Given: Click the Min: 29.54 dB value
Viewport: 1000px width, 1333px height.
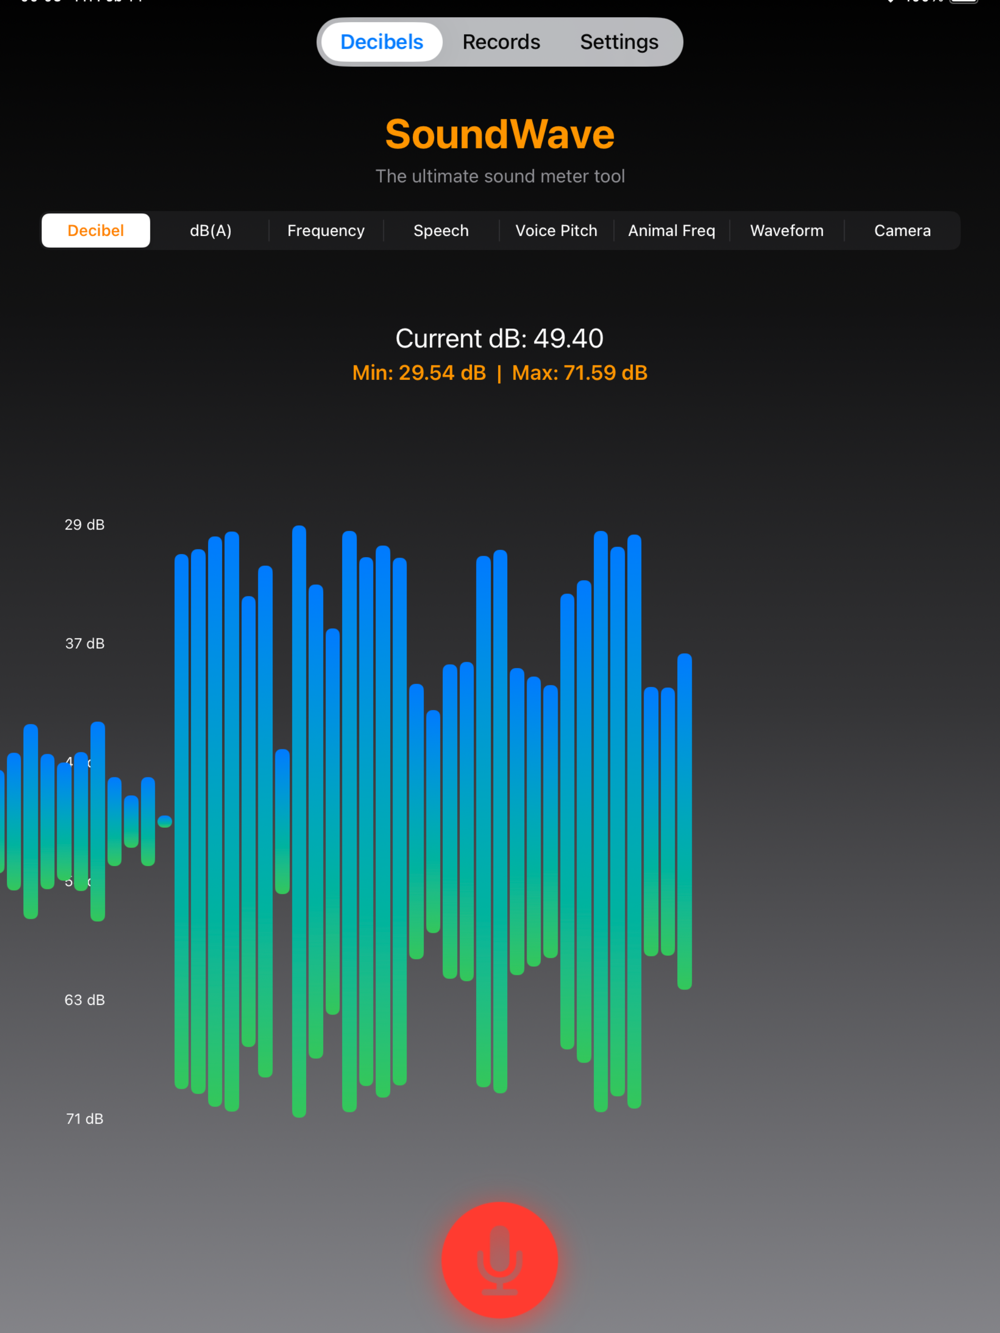Looking at the screenshot, I should [x=419, y=373].
